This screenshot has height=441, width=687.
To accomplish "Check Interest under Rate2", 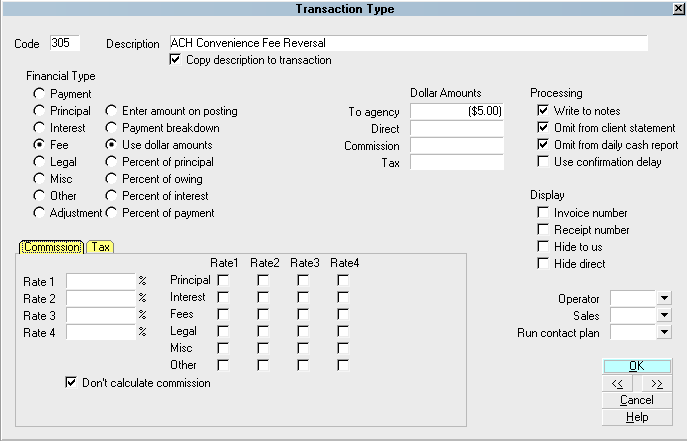I will click(x=263, y=297).
